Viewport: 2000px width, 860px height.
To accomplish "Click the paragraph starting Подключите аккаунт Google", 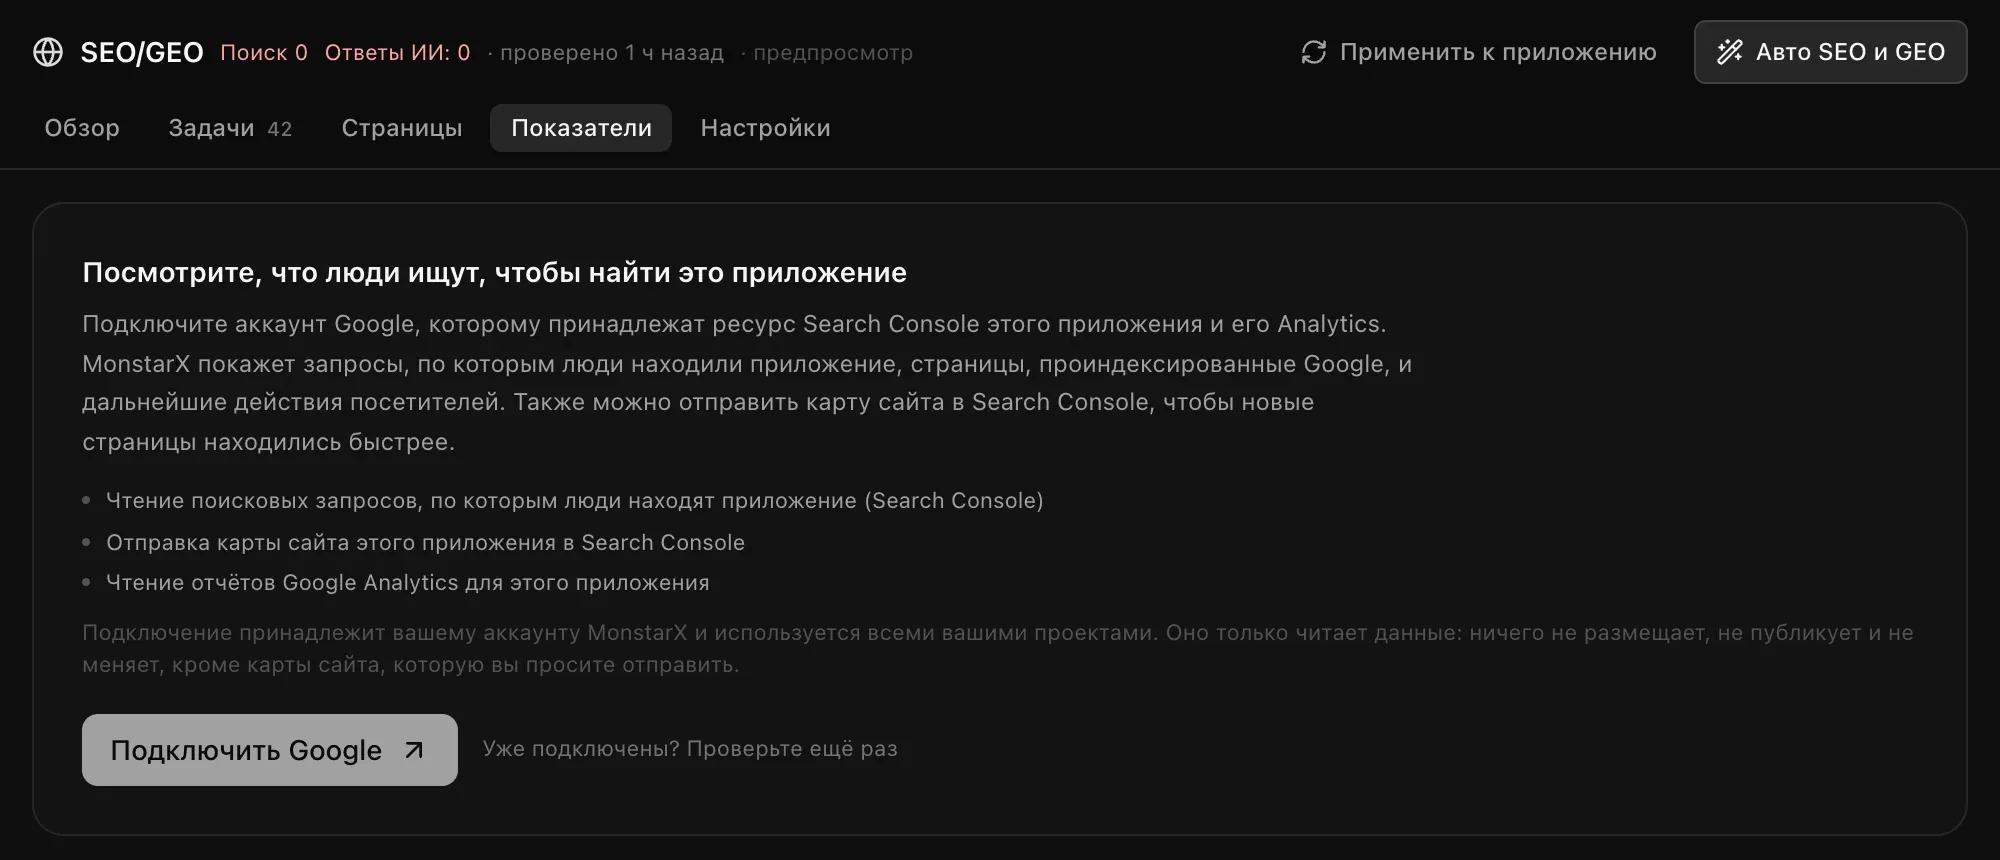I will (x=748, y=382).
